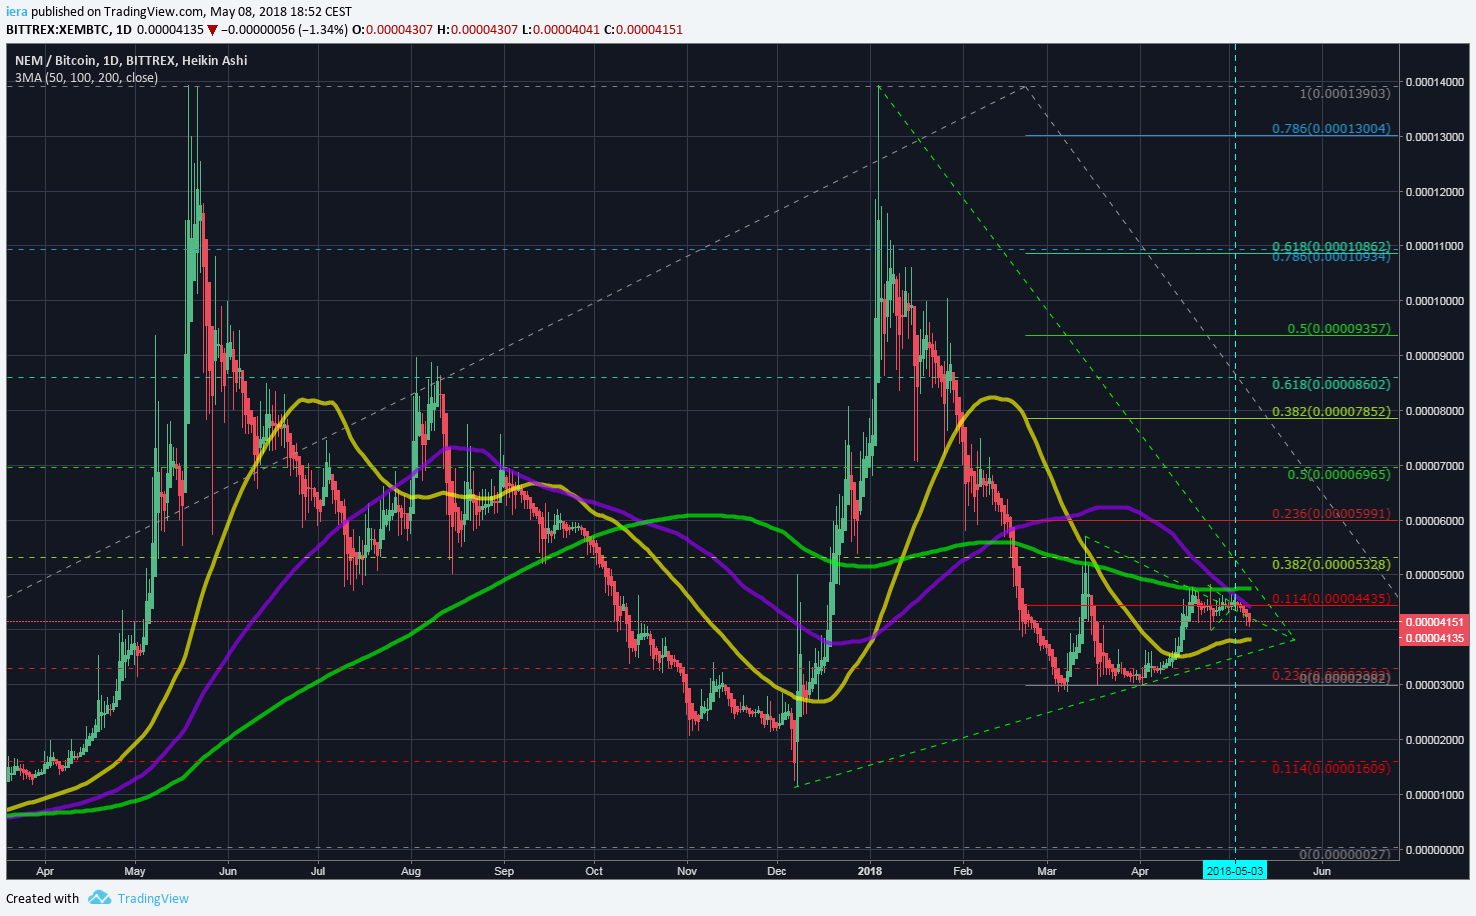The height and width of the screenshot is (916, 1476).
Task: Click the close value "C:0.00004151"
Action: click(644, 30)
